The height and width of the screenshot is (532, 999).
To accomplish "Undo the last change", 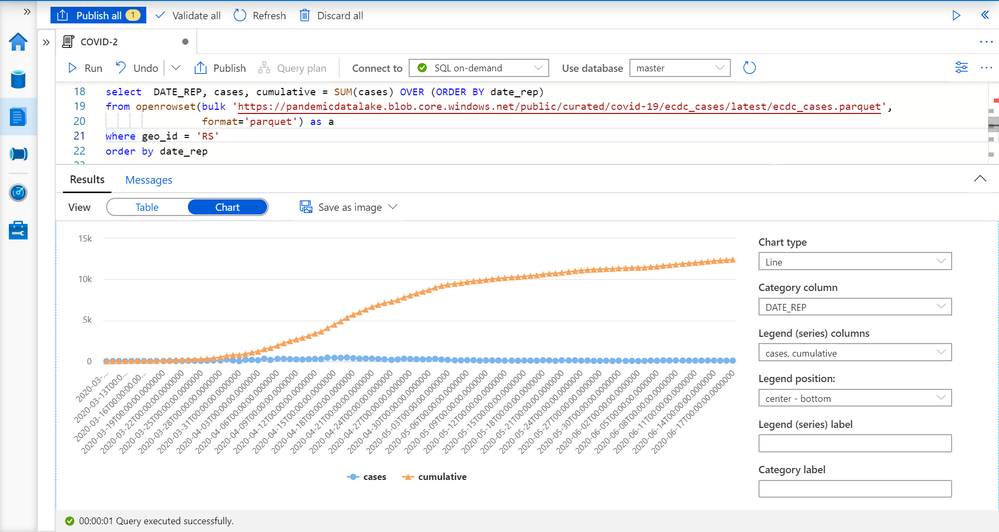I will point(137,68).
